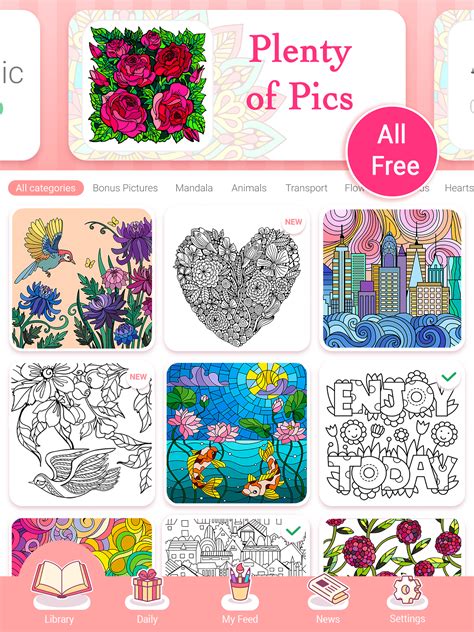Open the Plenty of Pics roses banner
The image size is (474, 632).
pos(237,85)
